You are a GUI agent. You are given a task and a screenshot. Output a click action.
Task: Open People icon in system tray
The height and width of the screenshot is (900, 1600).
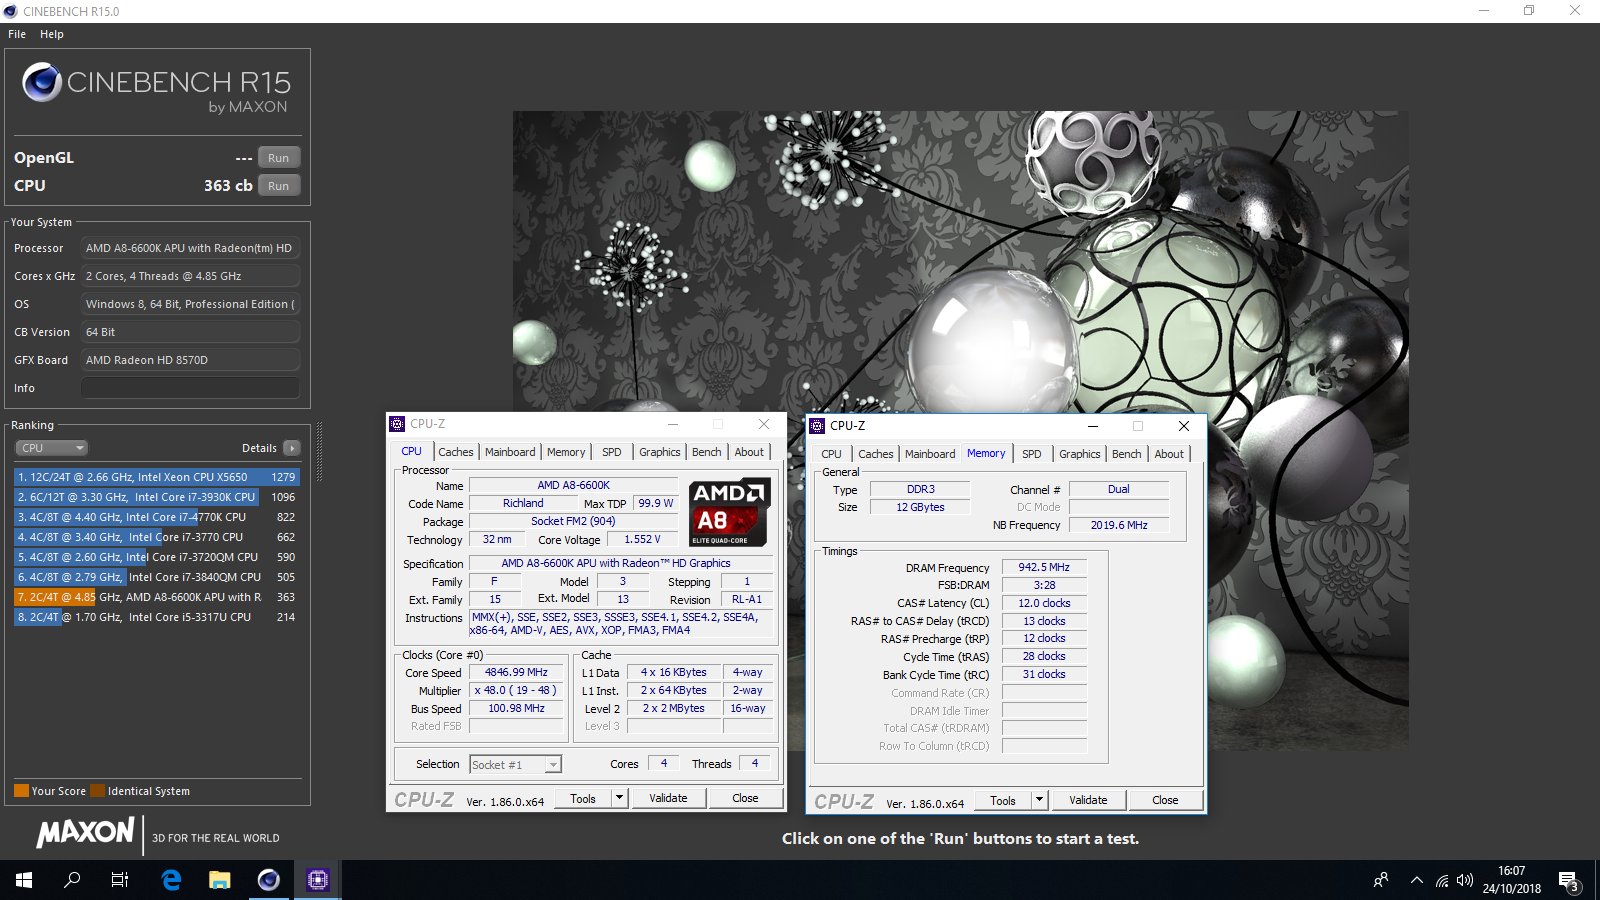pyautogui.click(x=1381, y=880)
